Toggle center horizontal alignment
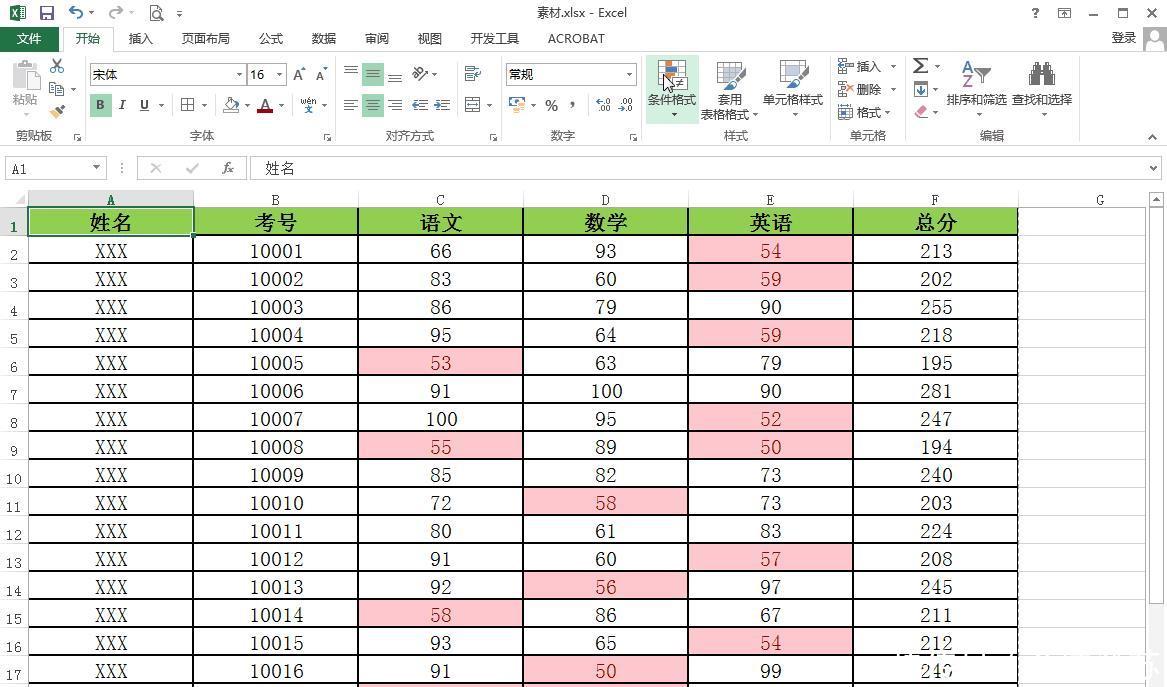The height and width of the screenshot is (687, 1167). tap(372, 105)
